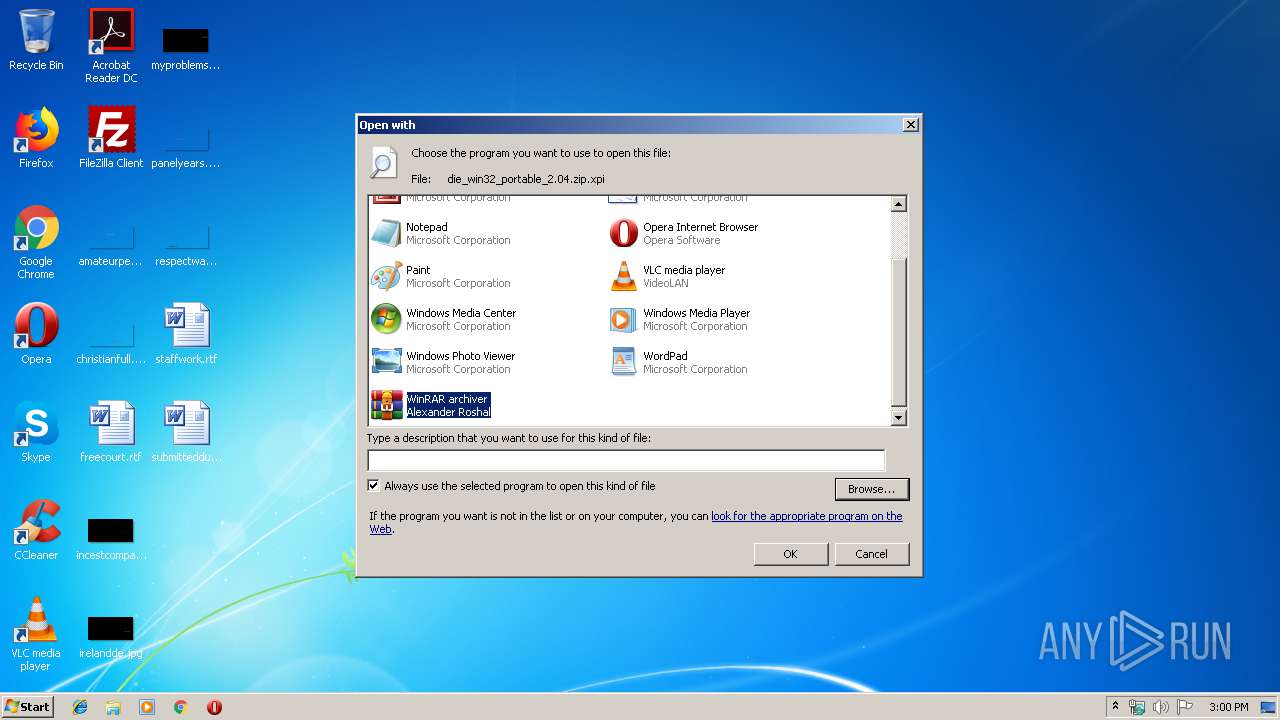Select the Firefox desktop shortcut
1280x720 pixels.
tap(36, 138)
